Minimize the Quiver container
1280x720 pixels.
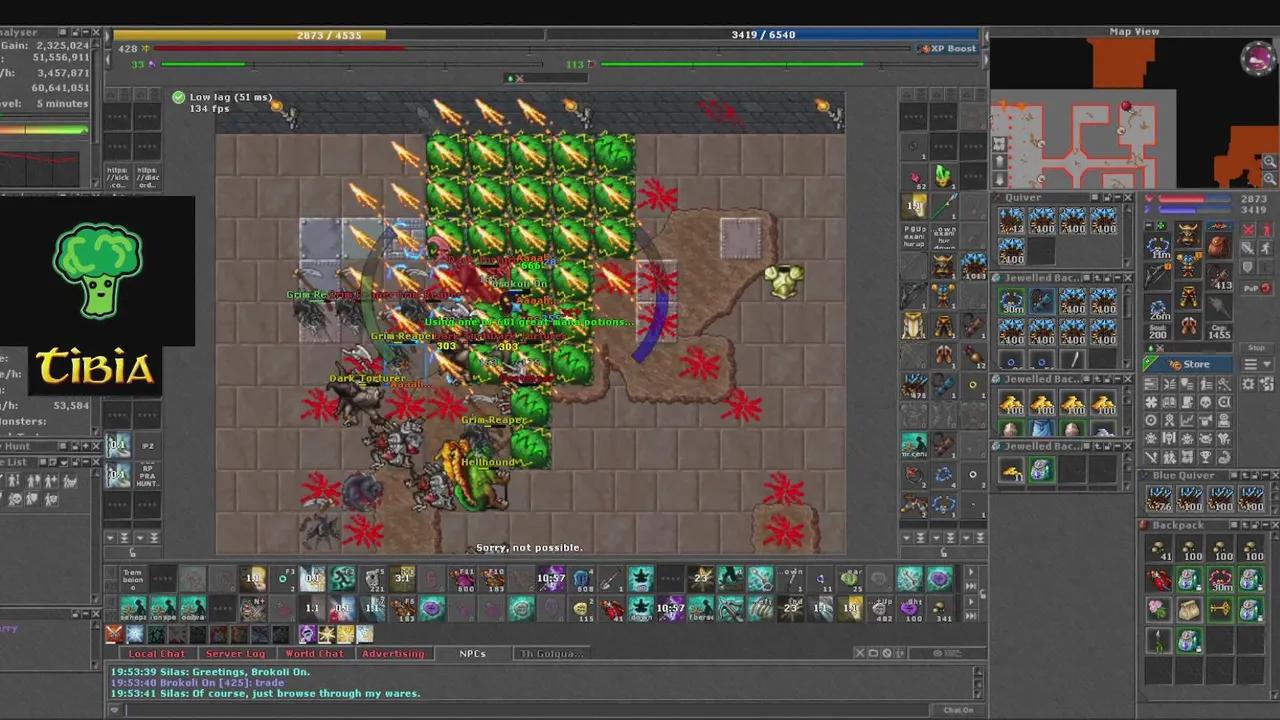(1116, 198)
